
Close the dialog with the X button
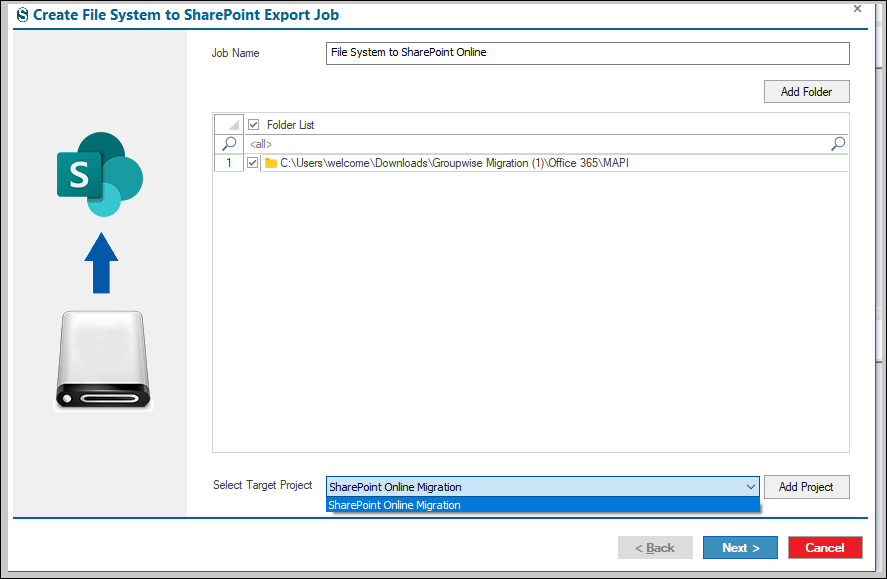pos(858,8)
